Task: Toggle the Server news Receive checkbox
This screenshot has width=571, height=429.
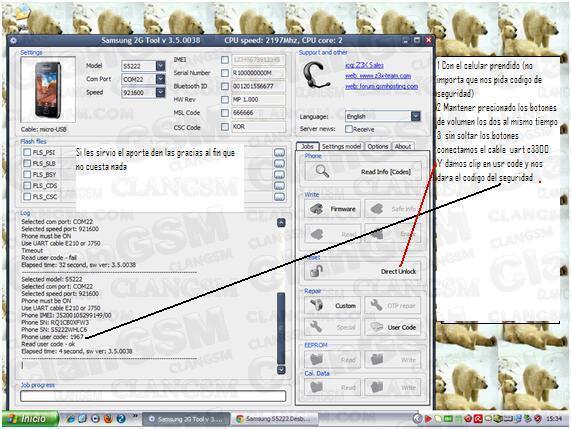Action: (x=349, y=129)
